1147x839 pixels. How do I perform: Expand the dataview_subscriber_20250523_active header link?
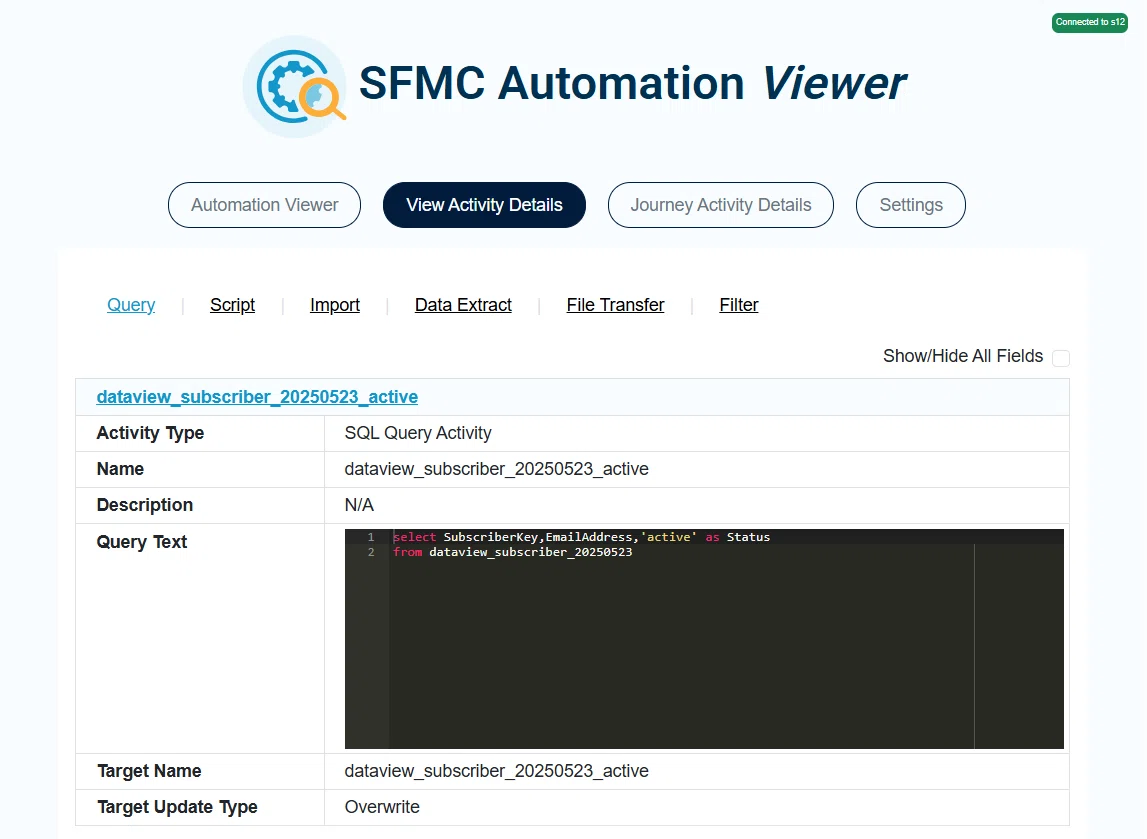[x=257, y=397]
